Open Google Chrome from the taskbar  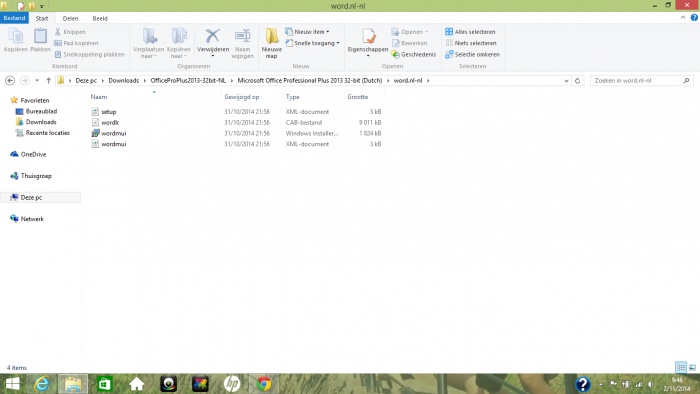tap(263, 384)
